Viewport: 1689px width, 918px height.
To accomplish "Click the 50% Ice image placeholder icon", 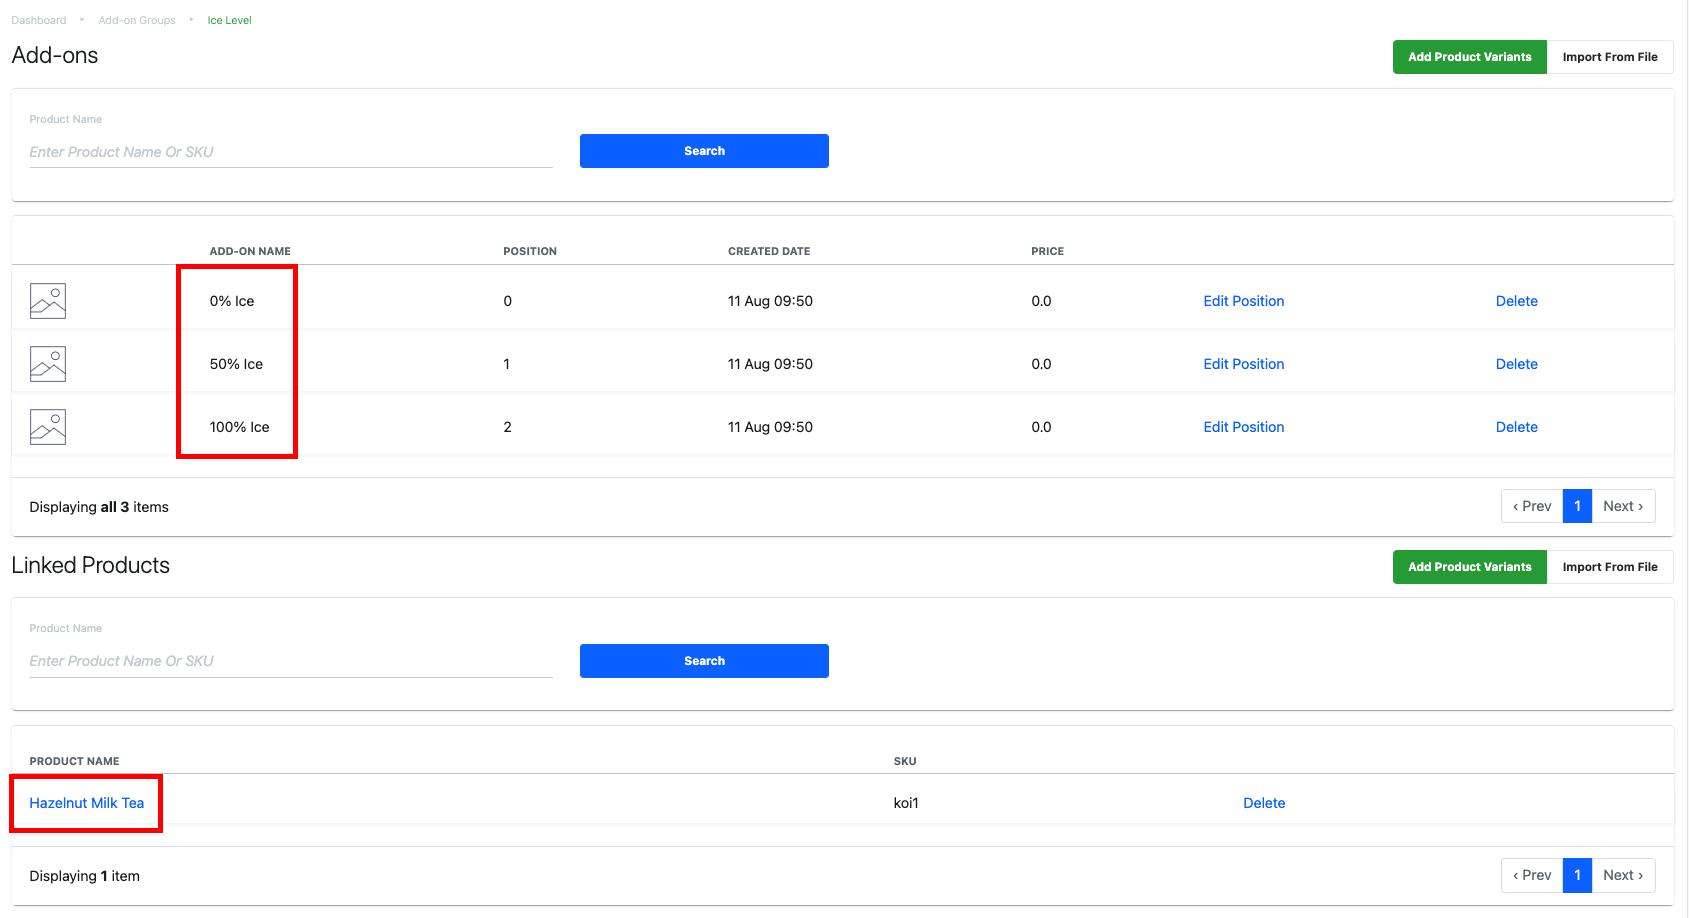I will coord(48,364).
